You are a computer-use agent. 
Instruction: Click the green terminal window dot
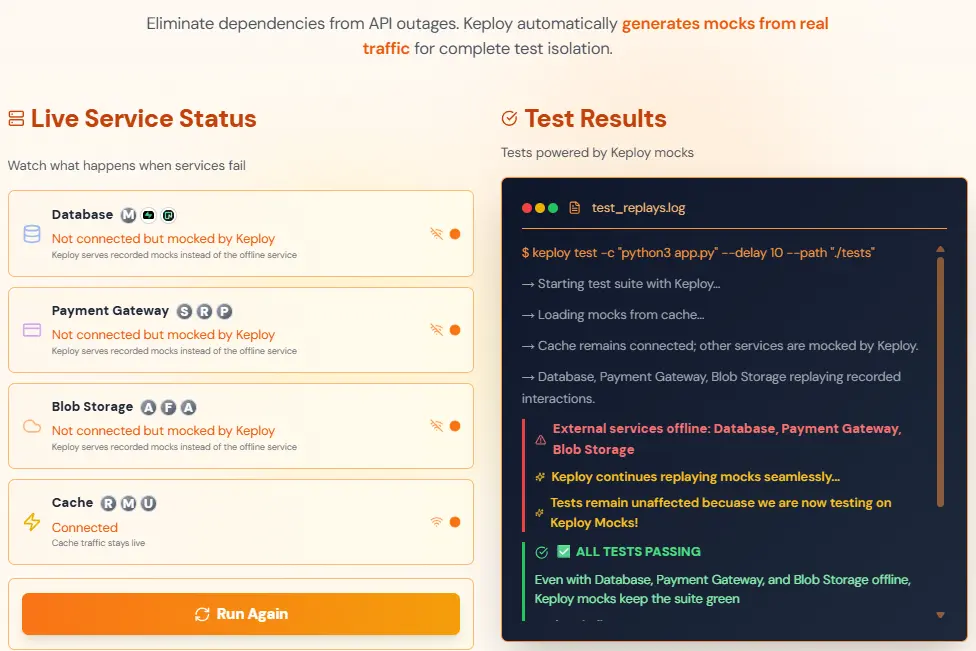point(553,208)
